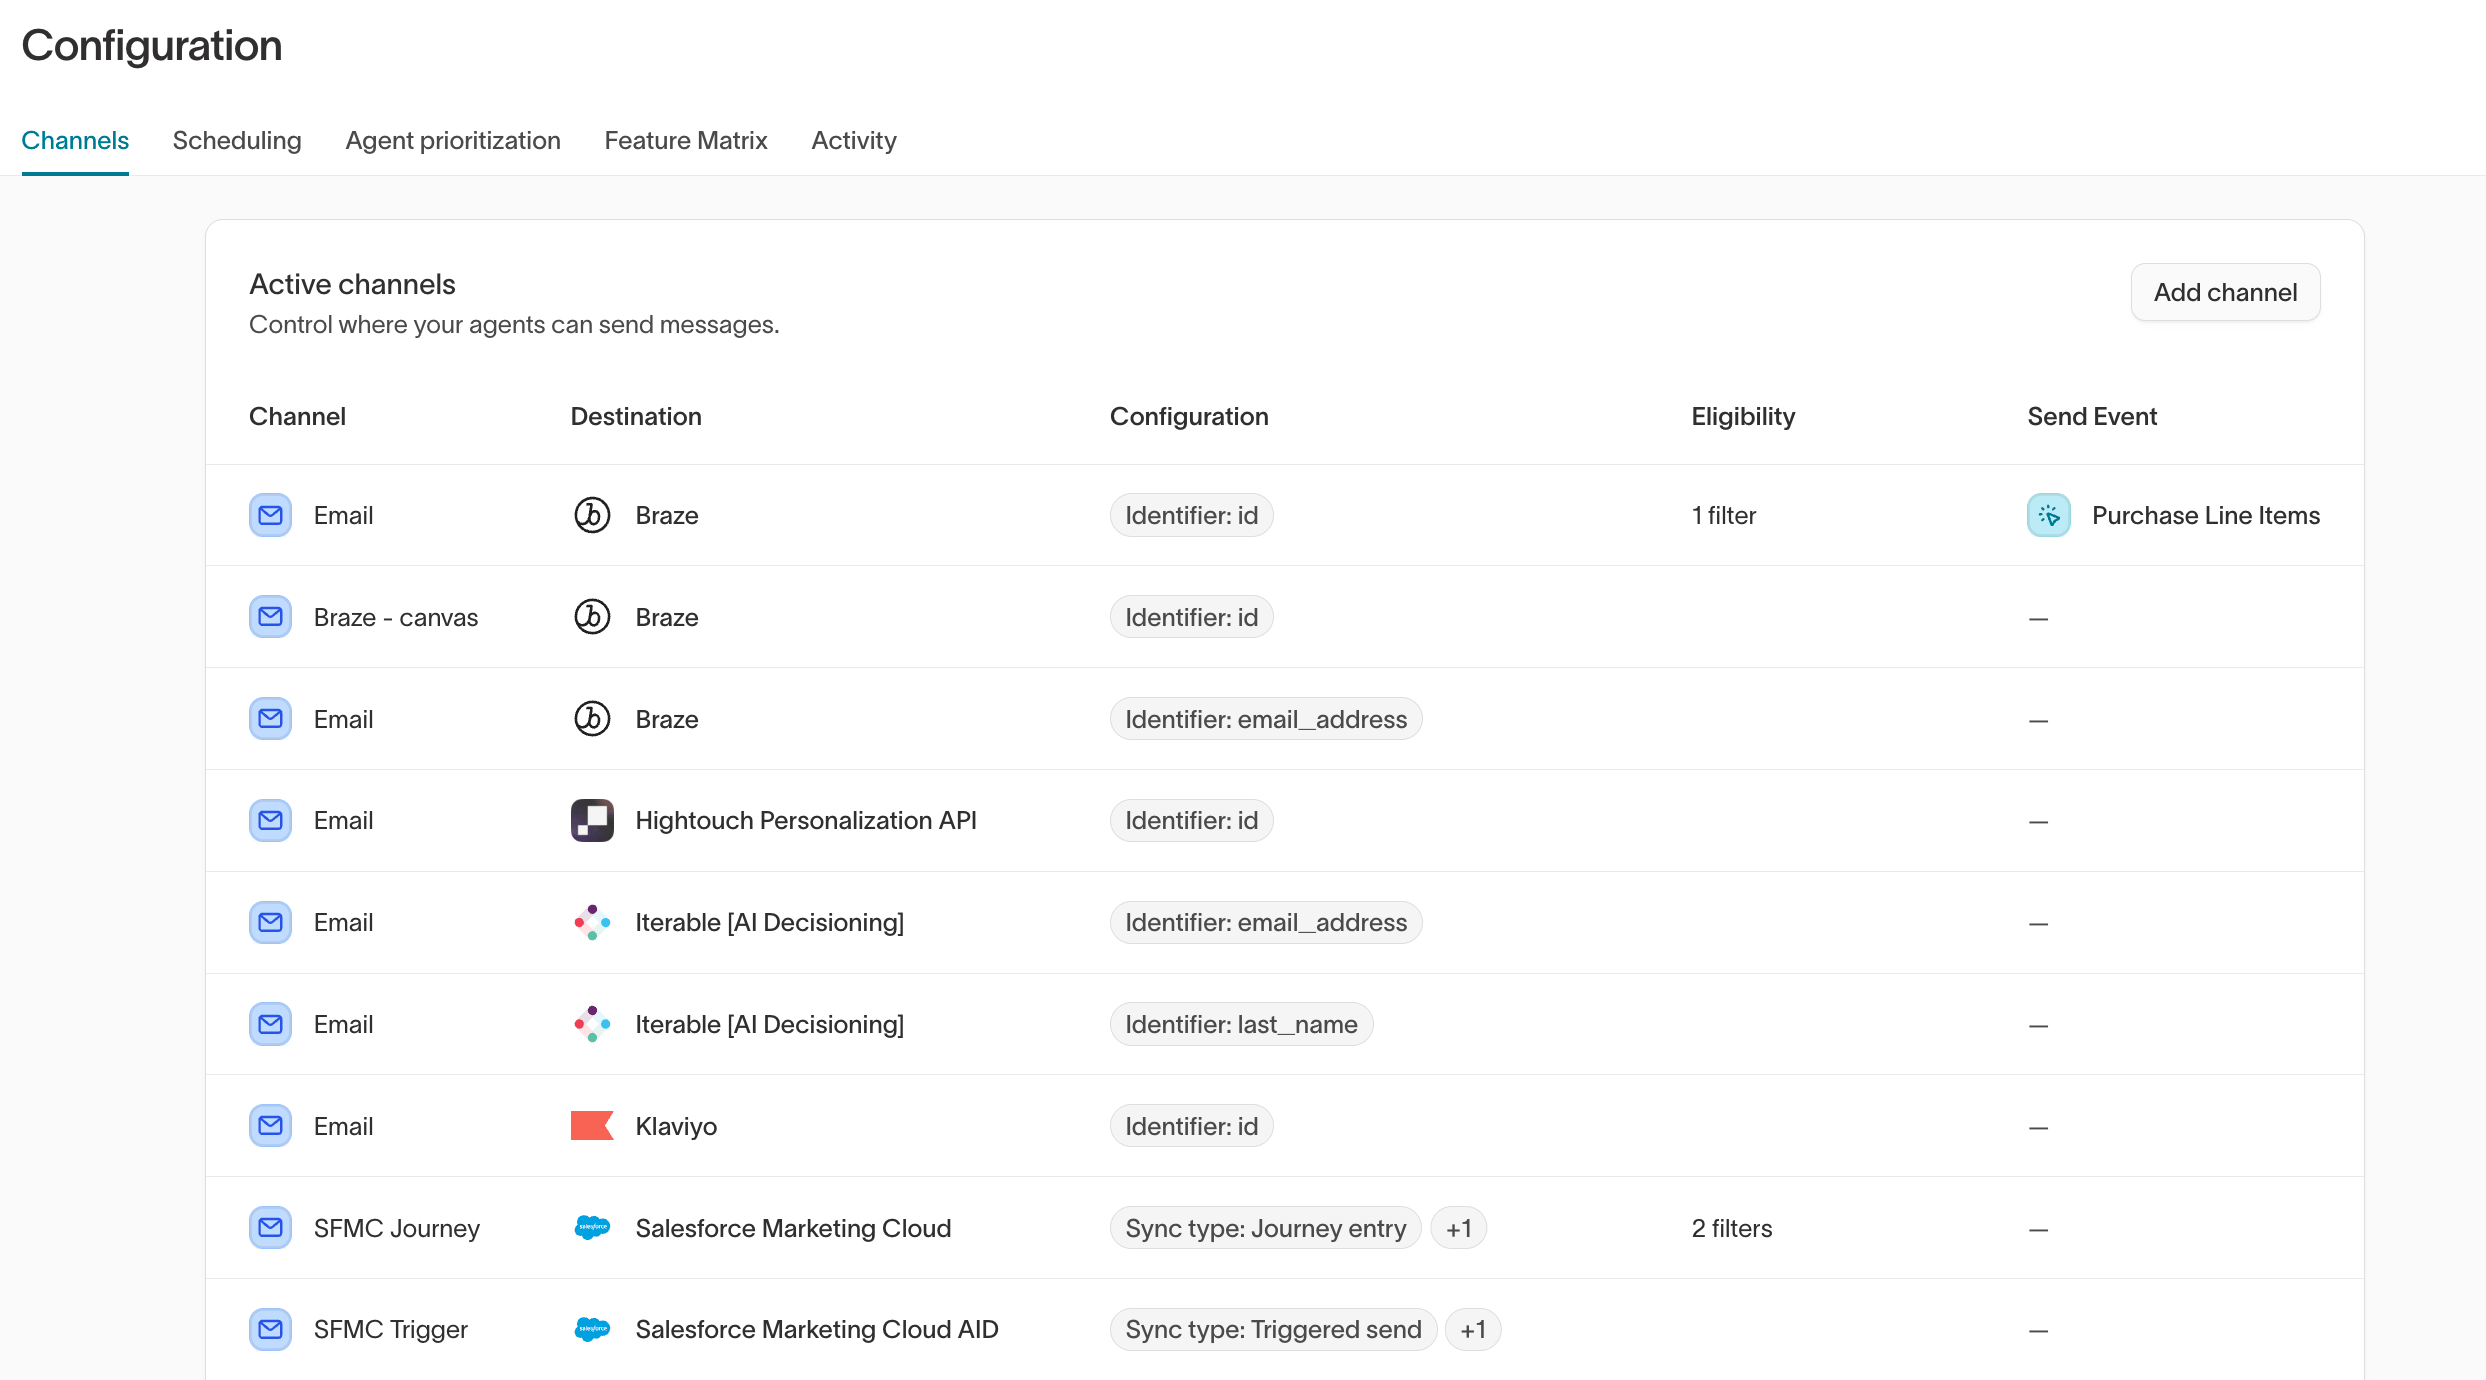Image resolution: width=2486 pixels, height=1380 pixels.
Task: Click the email icon in the Braze - canvas row
Action: (x=270, y=617)
